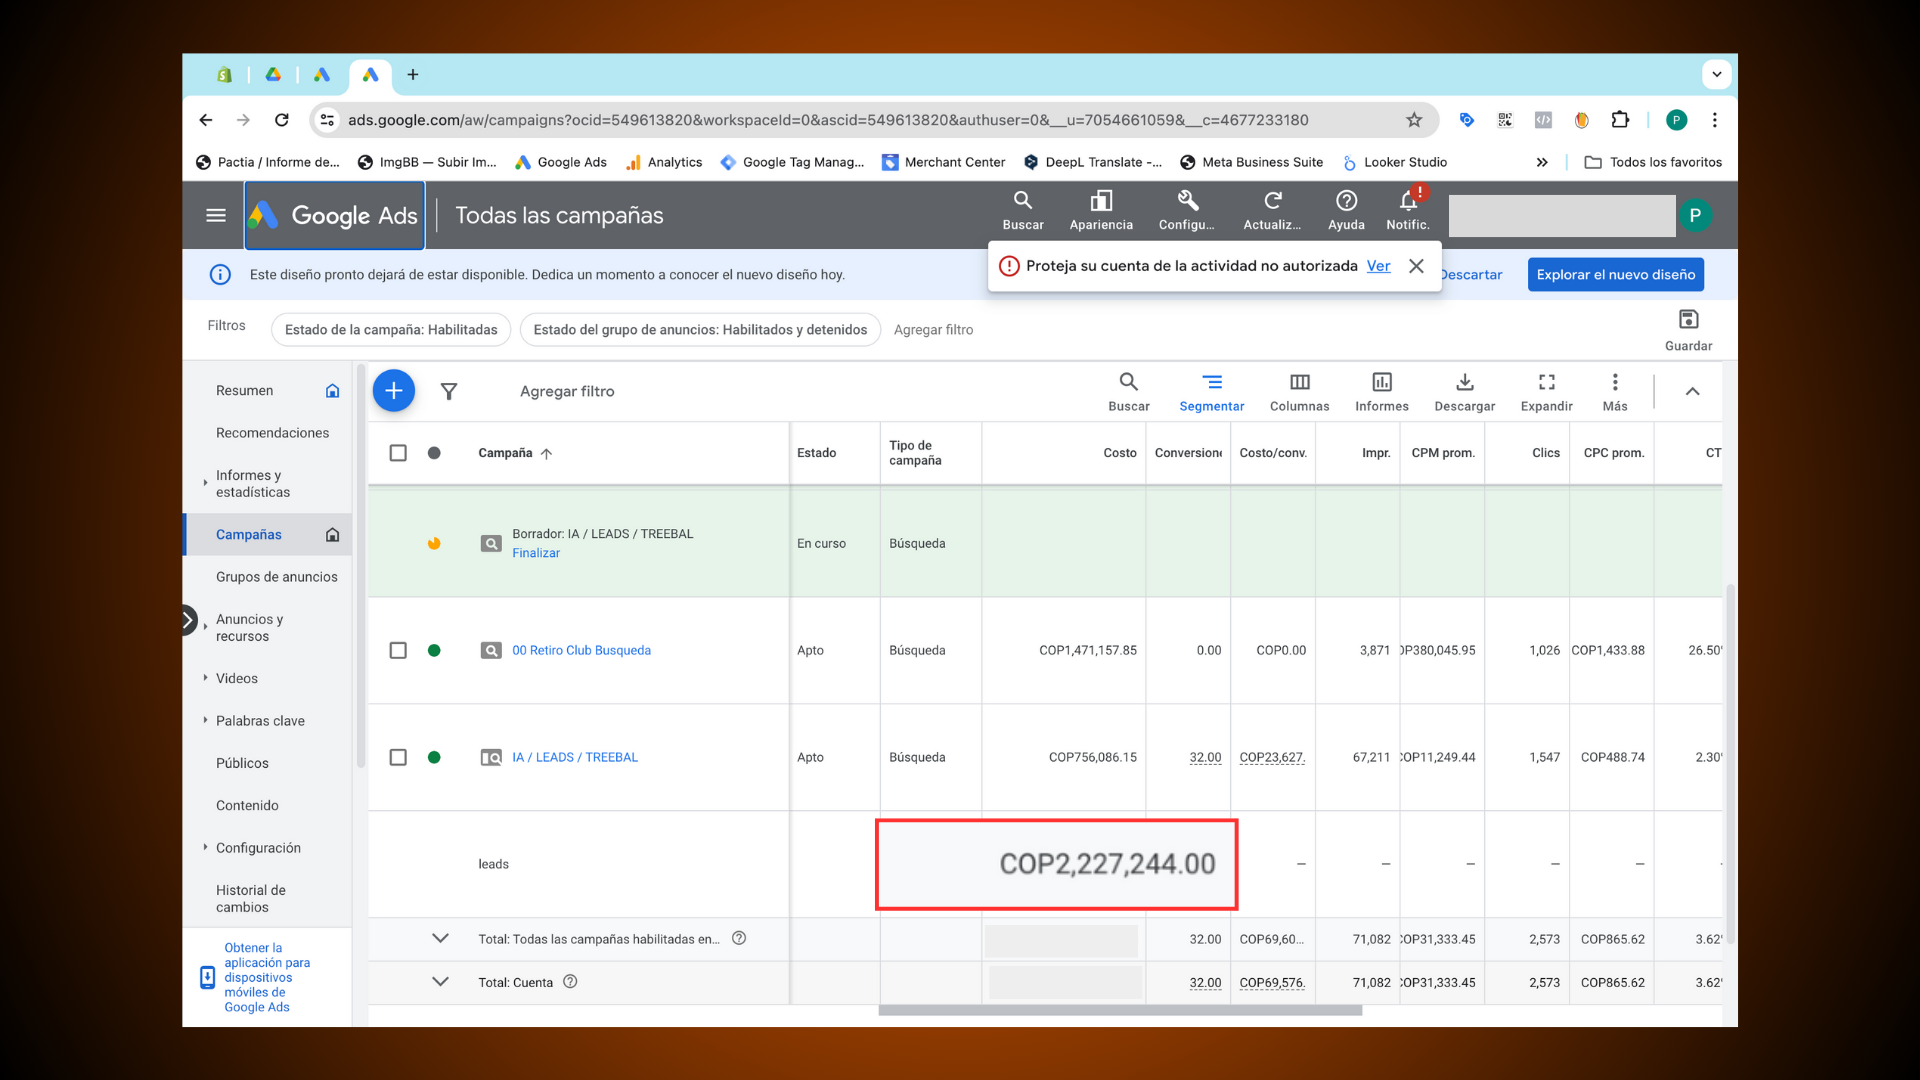Open the Informes chart icon

(x=1381, y=383)
